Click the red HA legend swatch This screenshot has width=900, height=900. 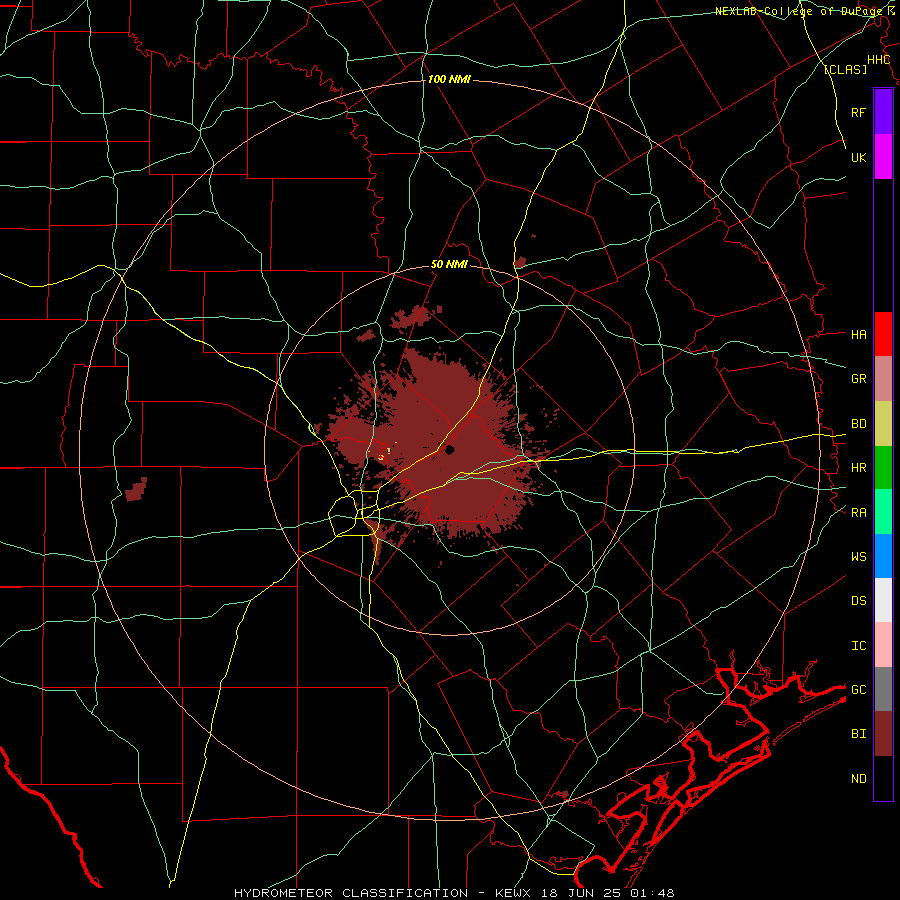tap(883, 334)
